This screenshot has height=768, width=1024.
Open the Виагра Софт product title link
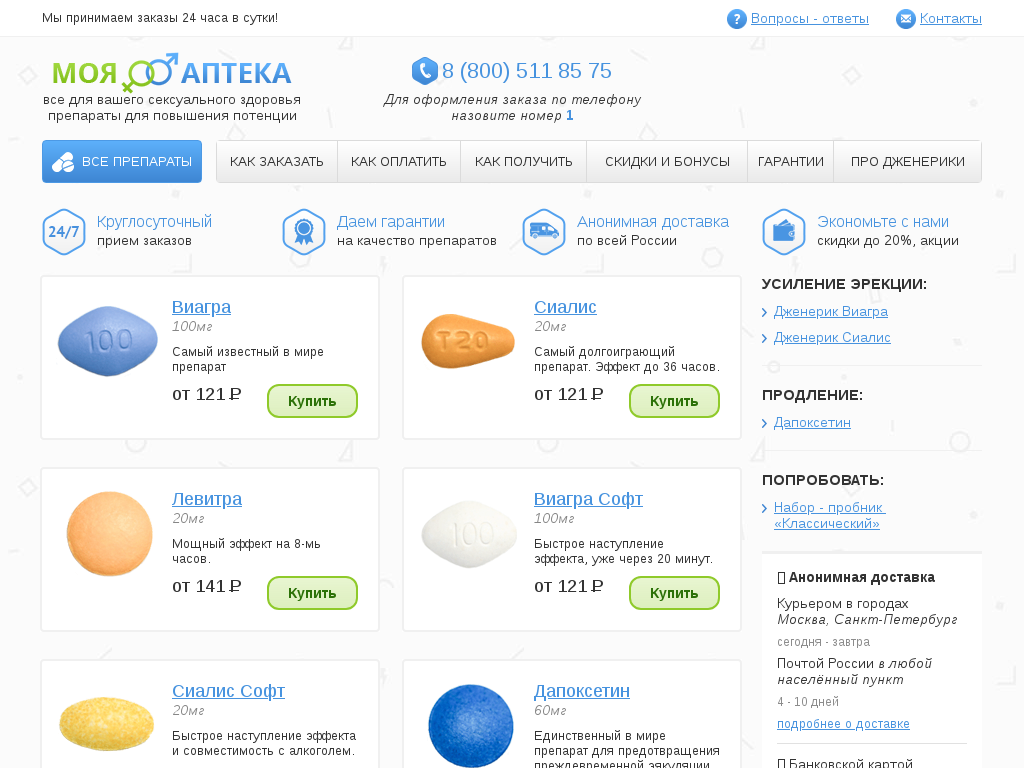point(588,498)
